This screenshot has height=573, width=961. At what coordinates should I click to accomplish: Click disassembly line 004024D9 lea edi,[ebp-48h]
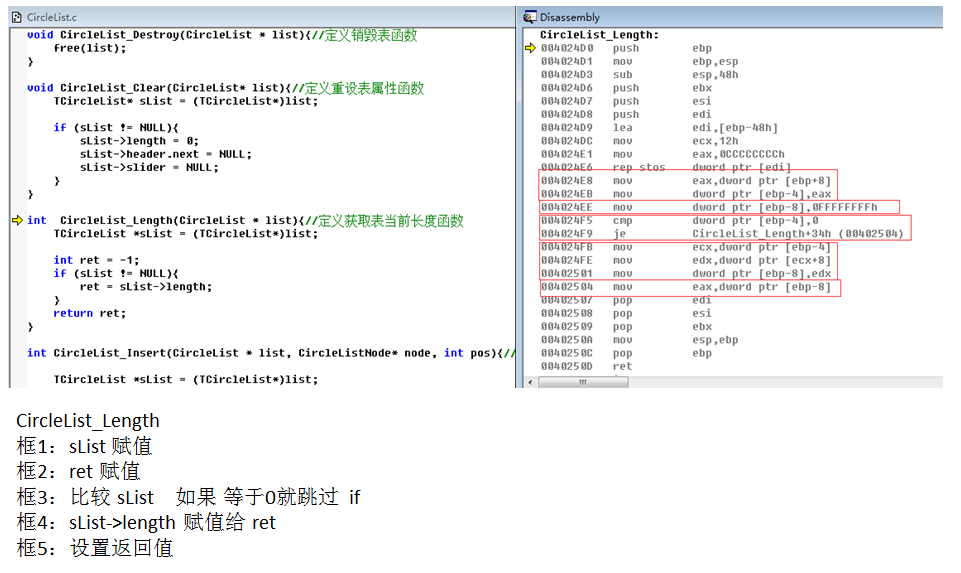(659, 127)
